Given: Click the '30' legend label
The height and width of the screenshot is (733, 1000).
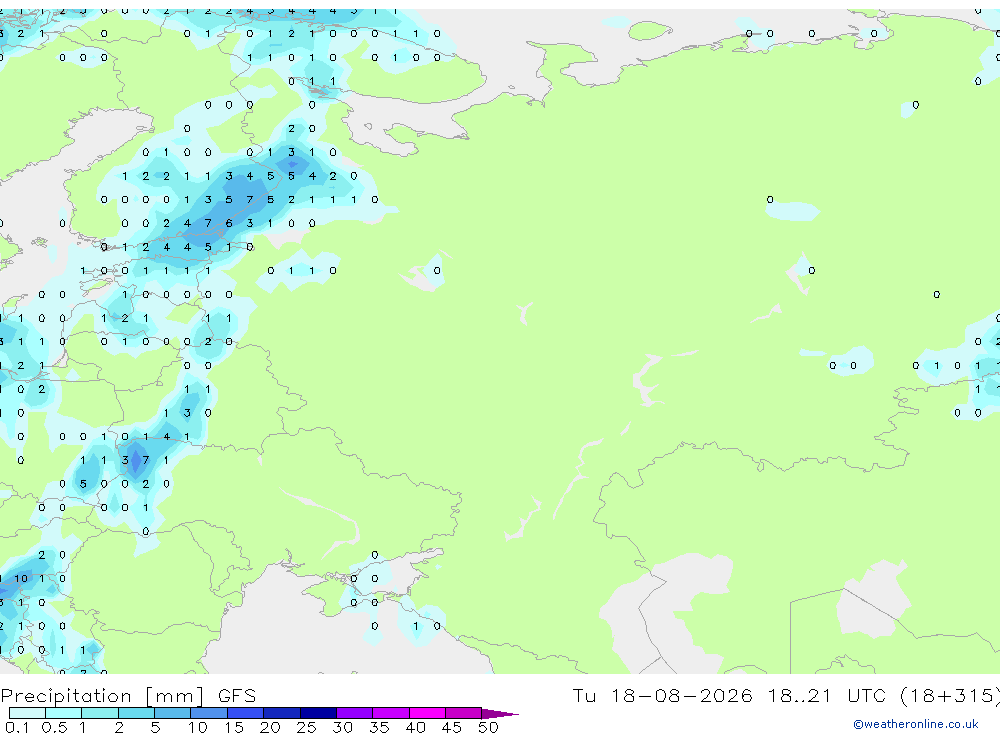Looking at the screenshot, I should [x=342, y=727].
